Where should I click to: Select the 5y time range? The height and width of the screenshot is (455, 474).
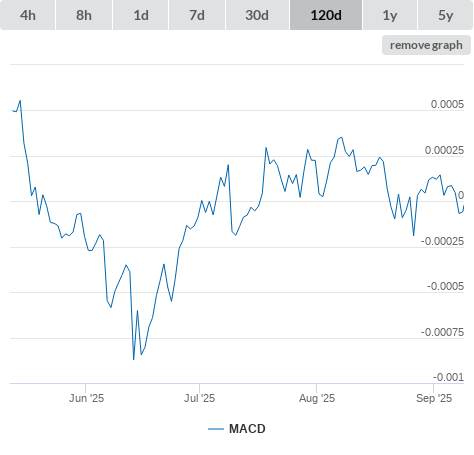pos(445,15)
